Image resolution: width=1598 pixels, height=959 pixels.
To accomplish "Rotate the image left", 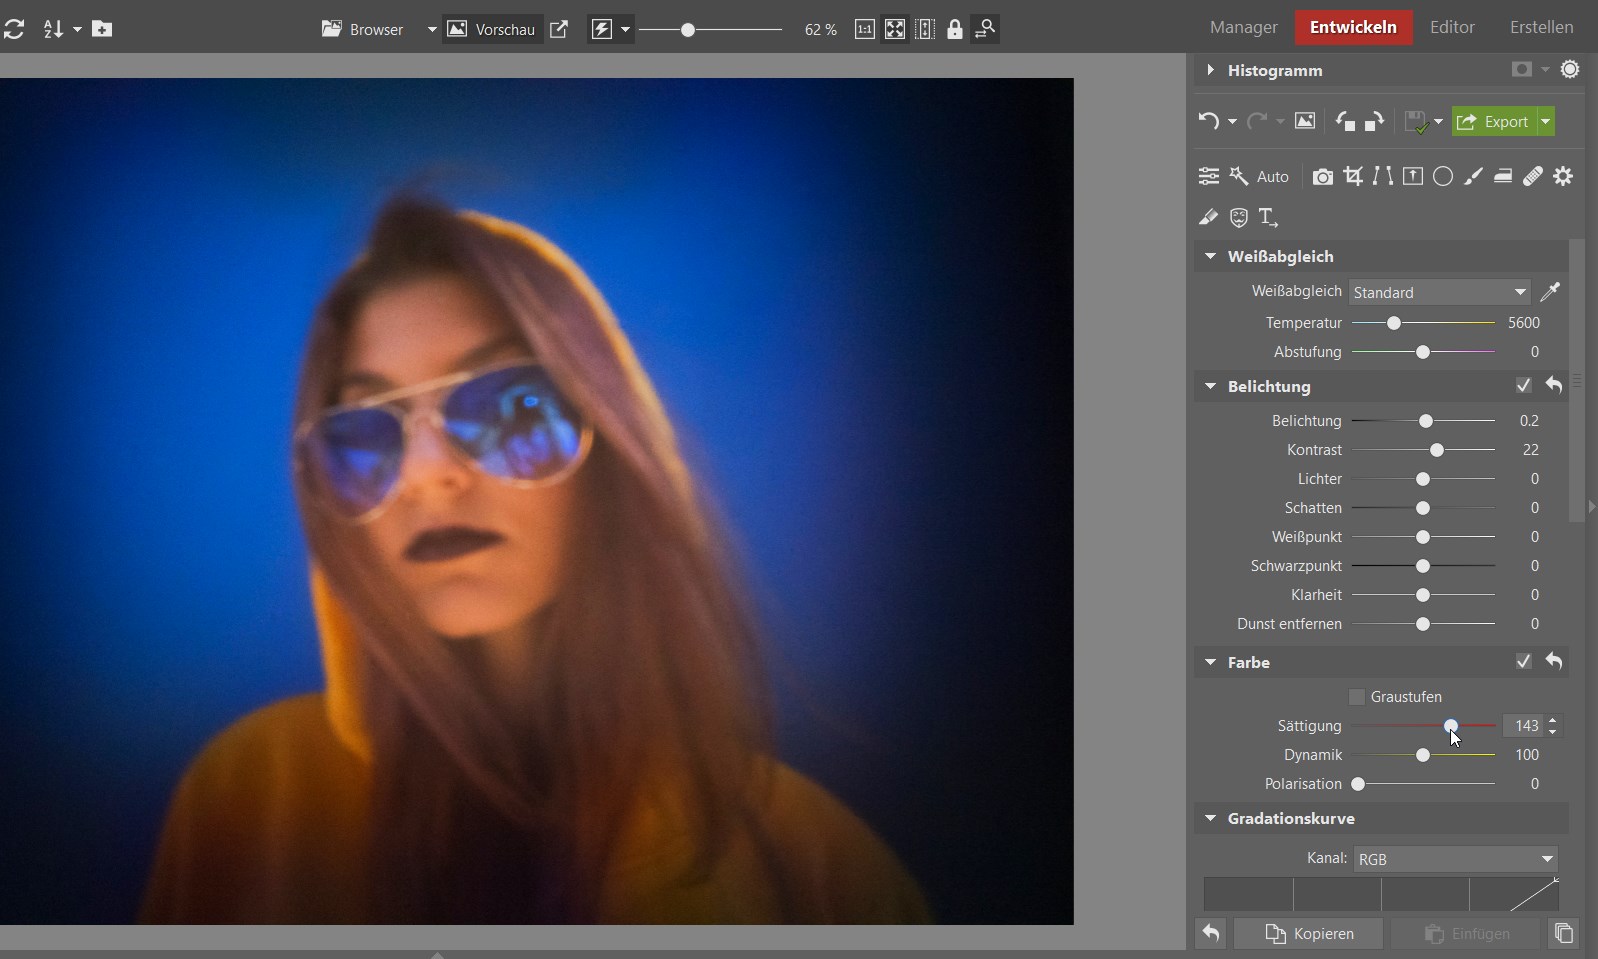I will (x=1345, y=122).
